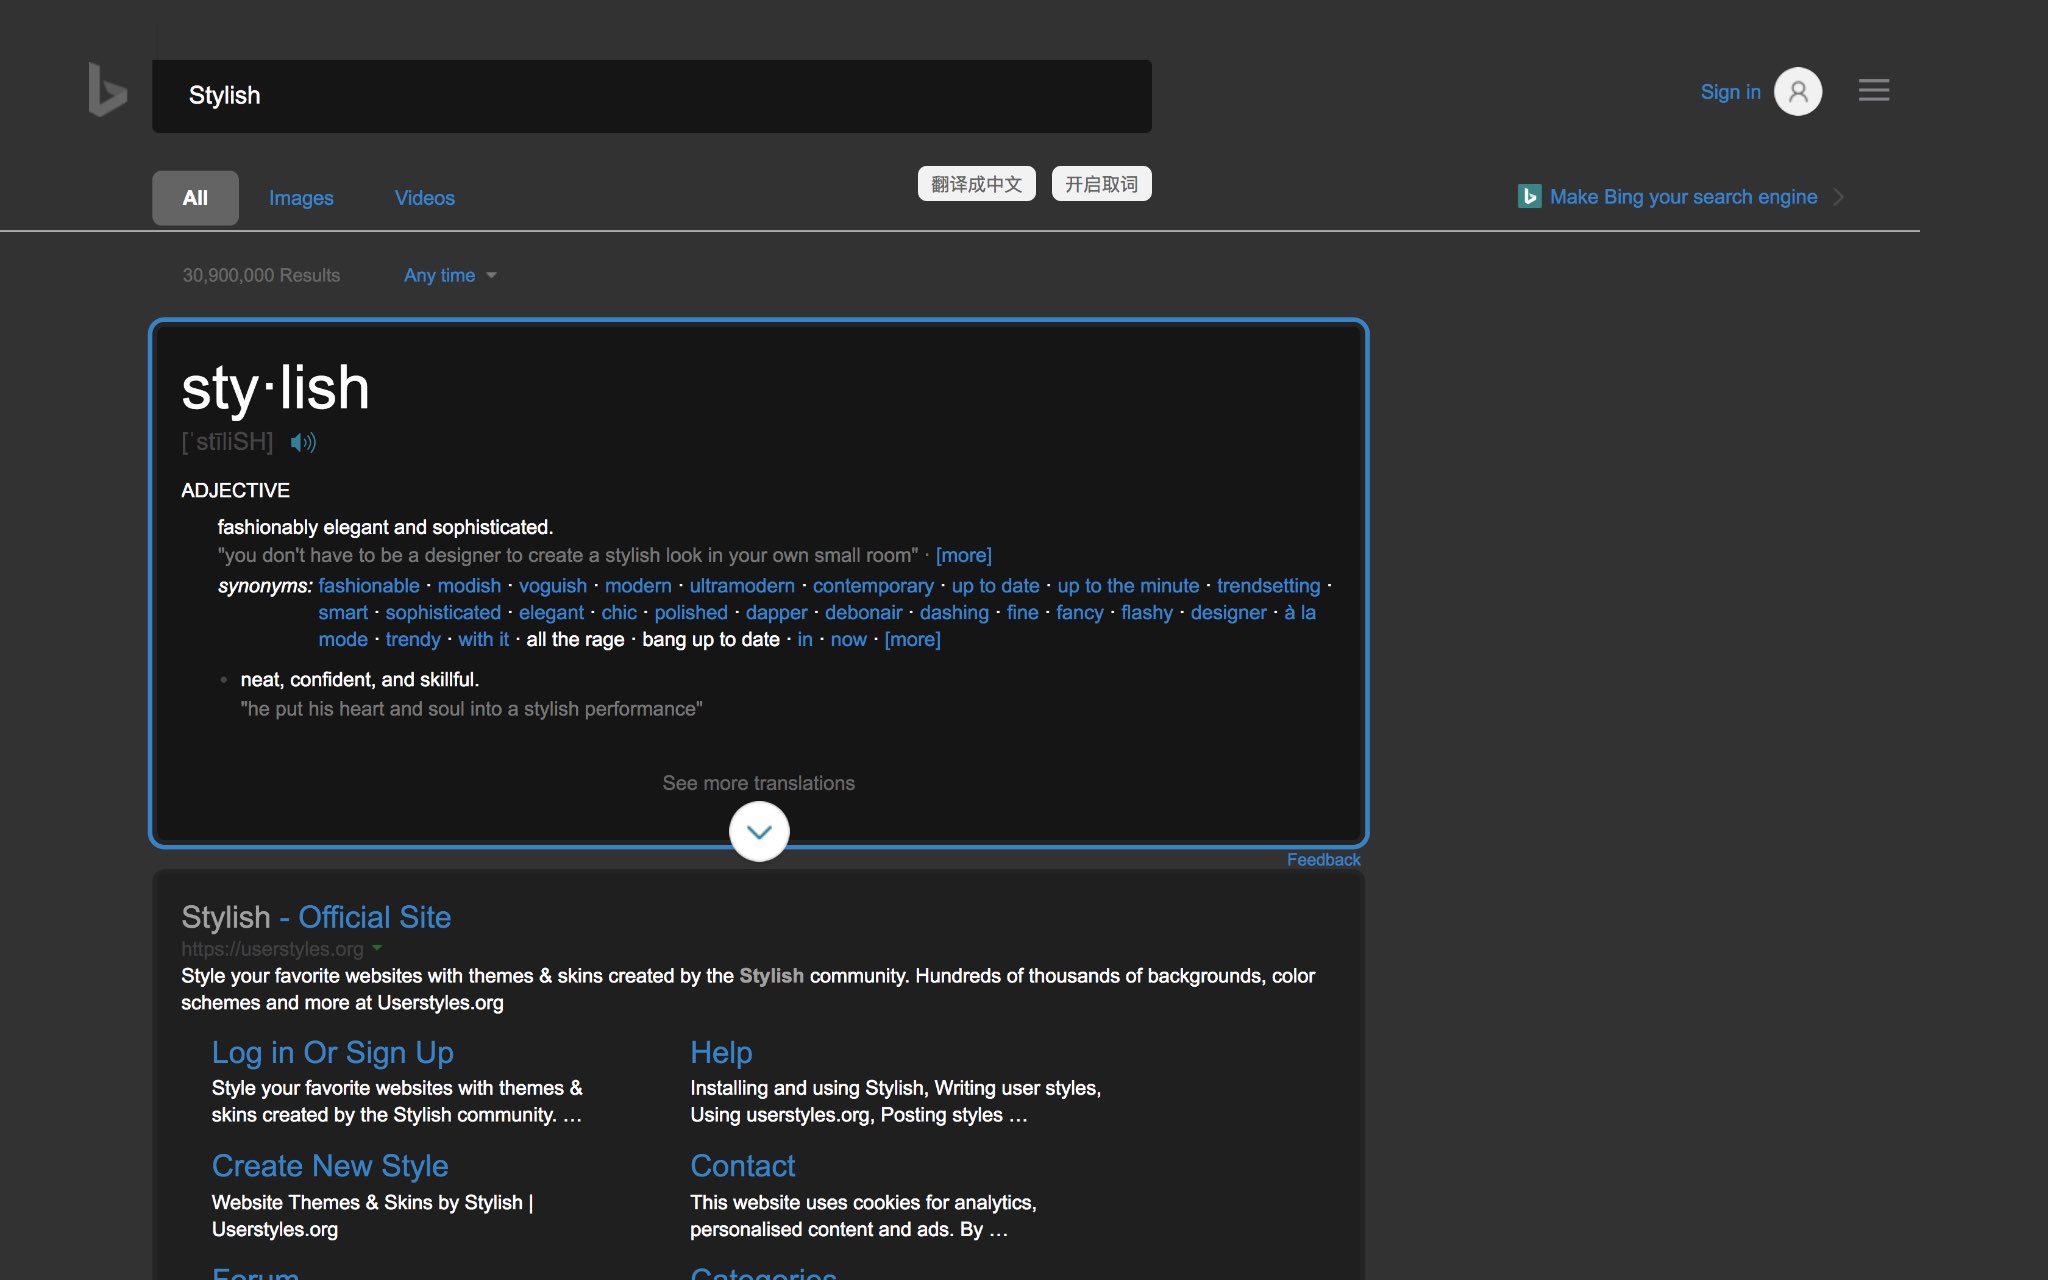The width and height of the screenshot is (2048, 1280).
Task: Expand more synonyms with [more]
Action: point(911,639)
